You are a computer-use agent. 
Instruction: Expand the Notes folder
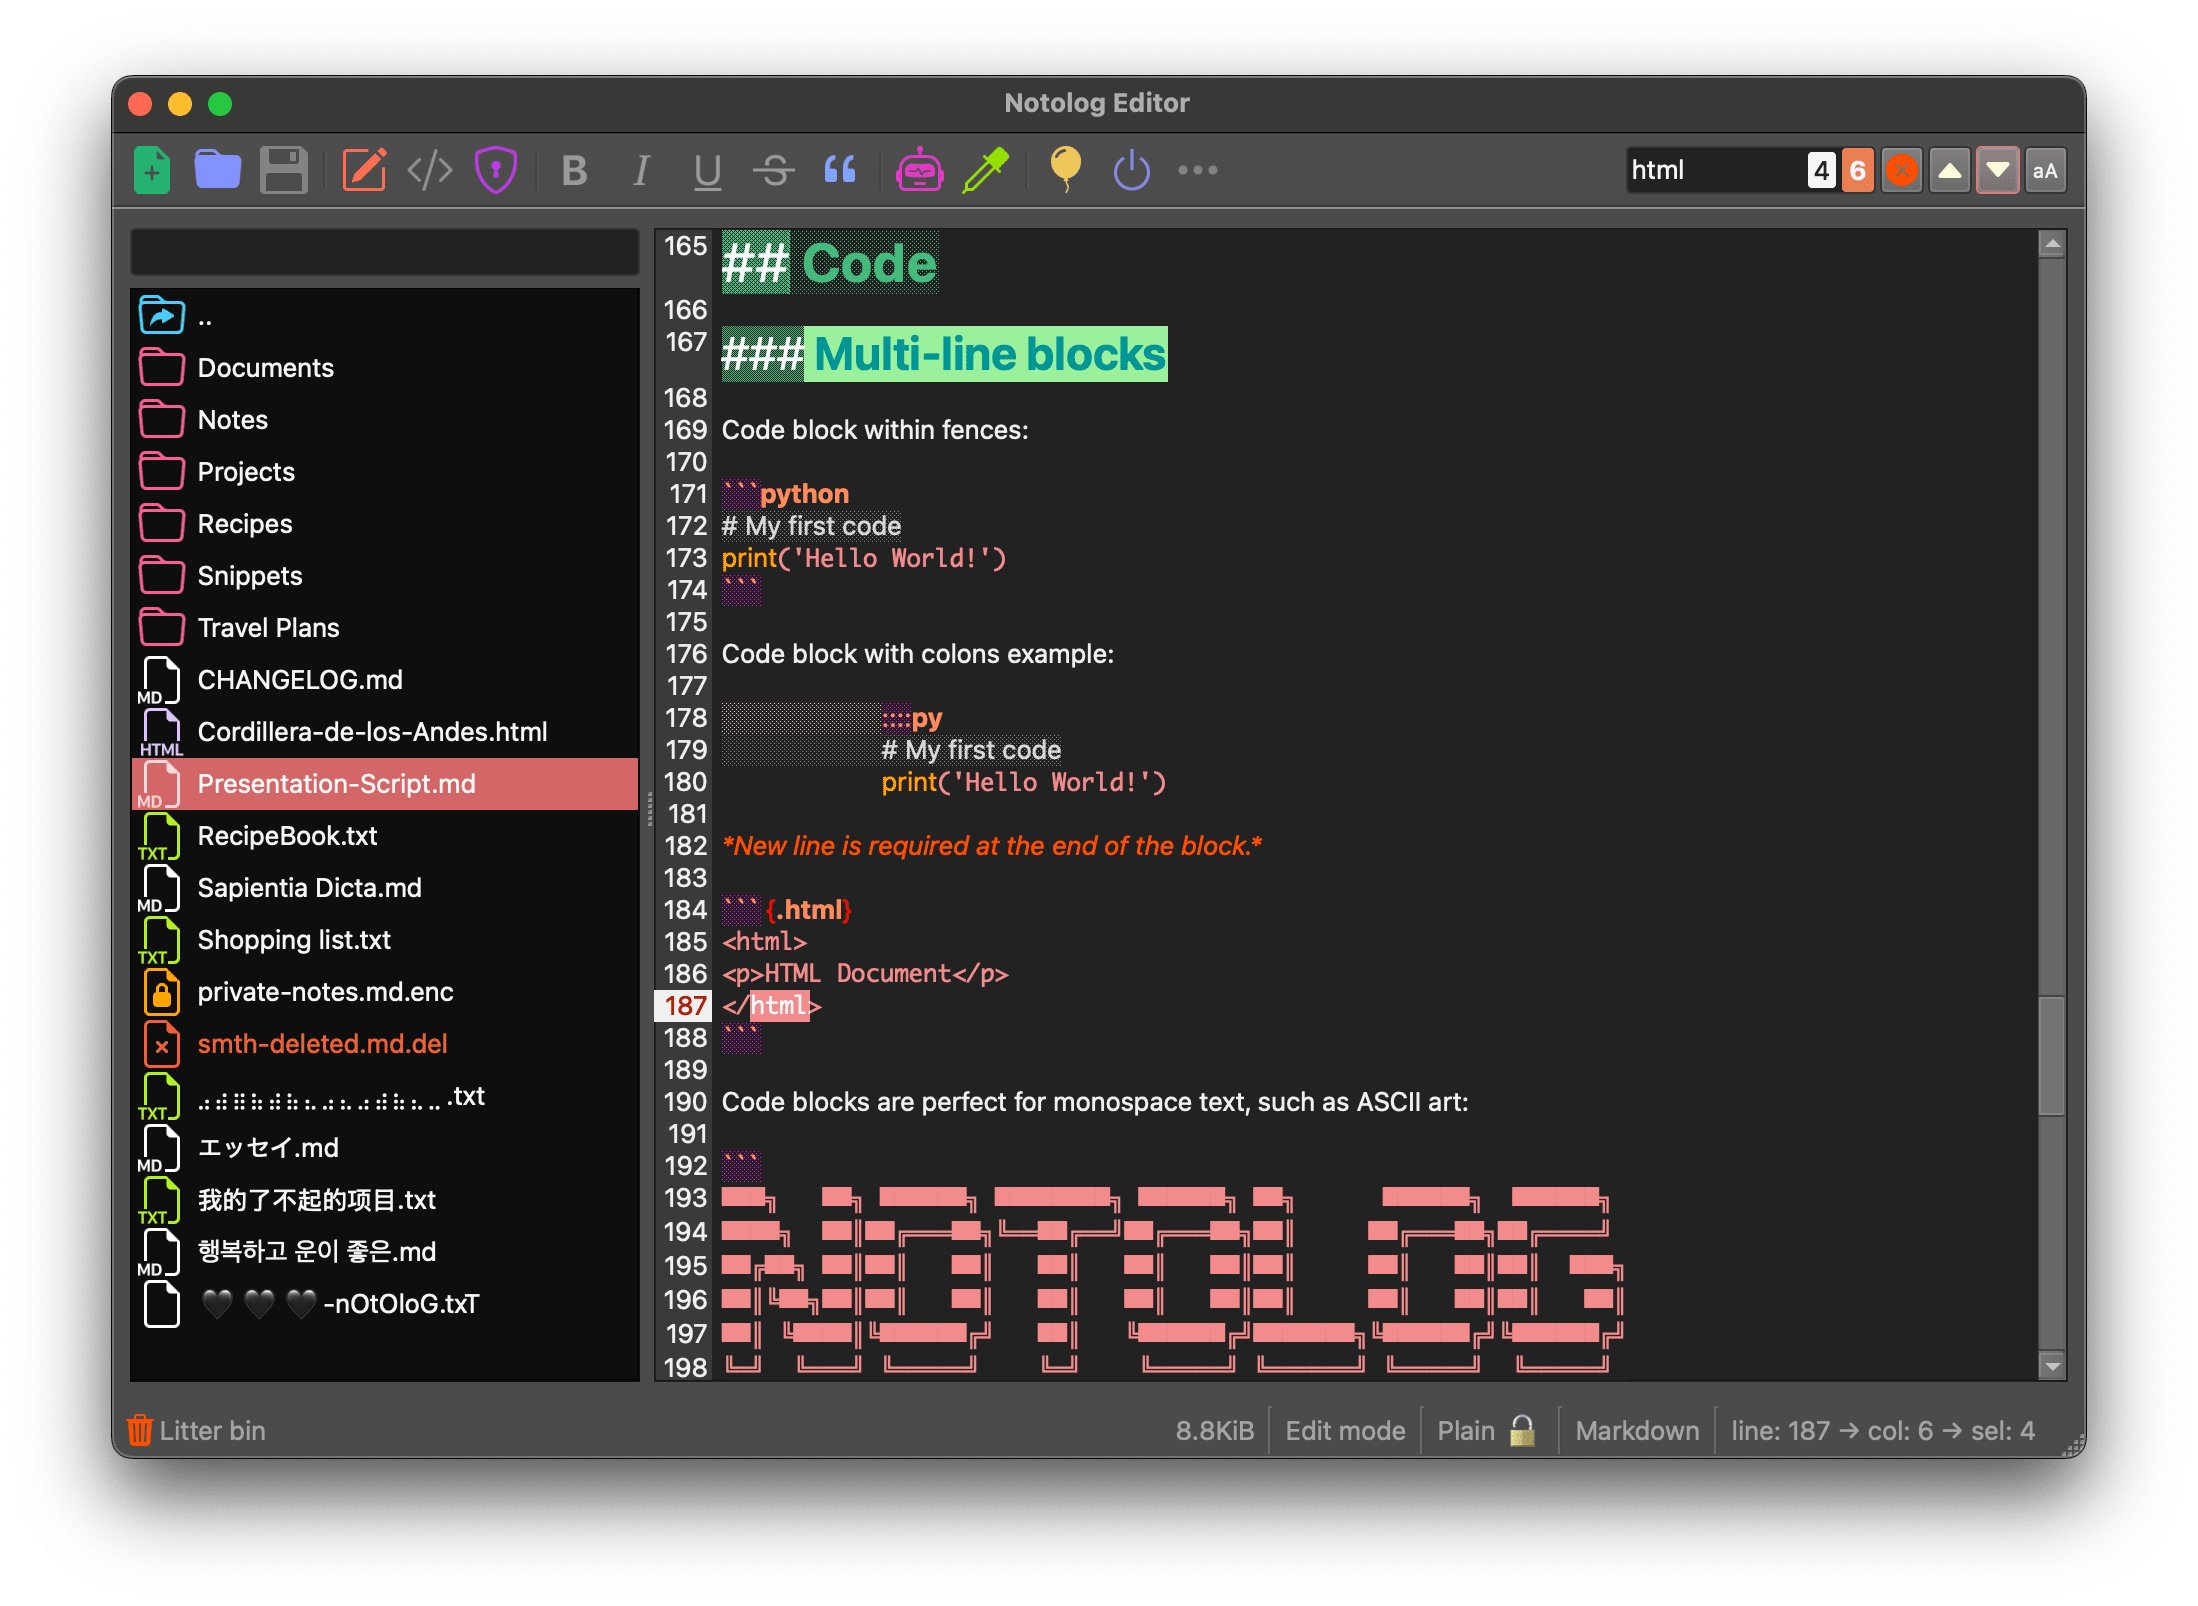(233, 419)
